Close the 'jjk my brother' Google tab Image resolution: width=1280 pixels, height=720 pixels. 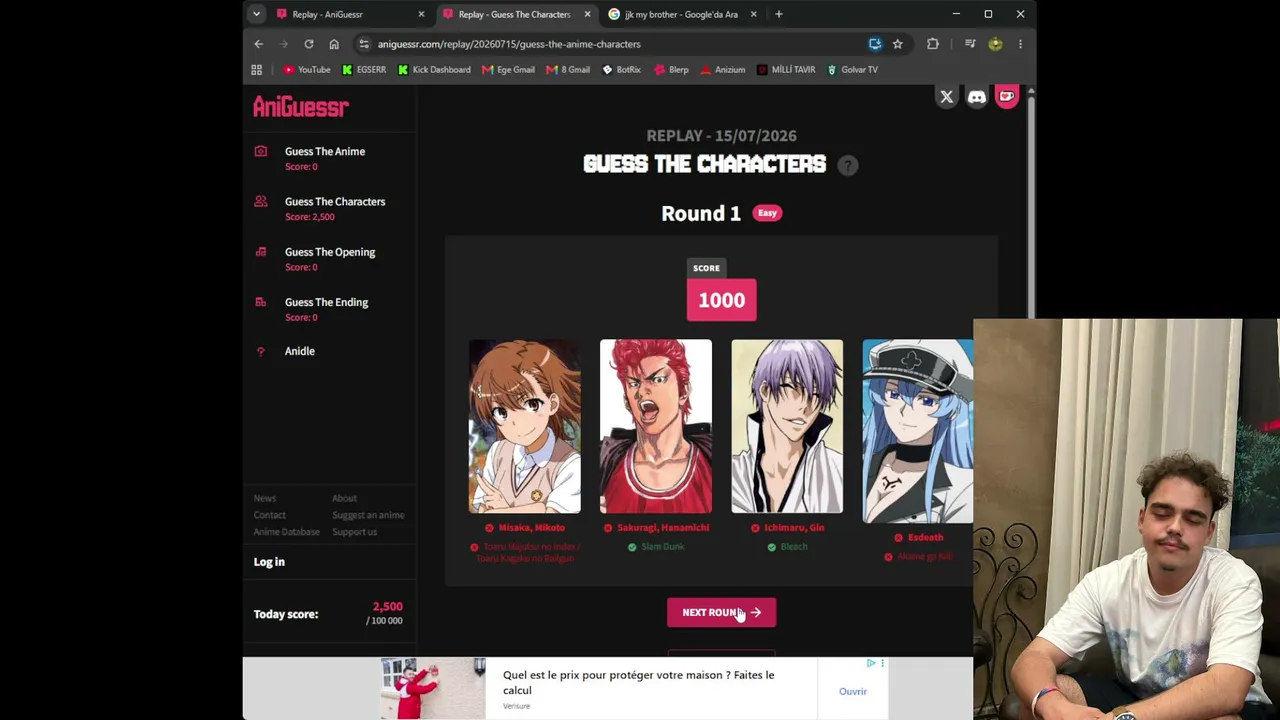pos(753,14)
